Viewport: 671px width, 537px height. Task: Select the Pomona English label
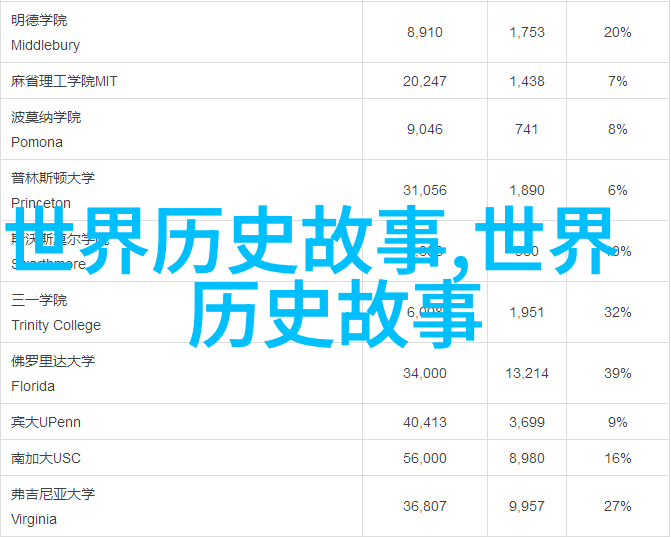[37, 142]
